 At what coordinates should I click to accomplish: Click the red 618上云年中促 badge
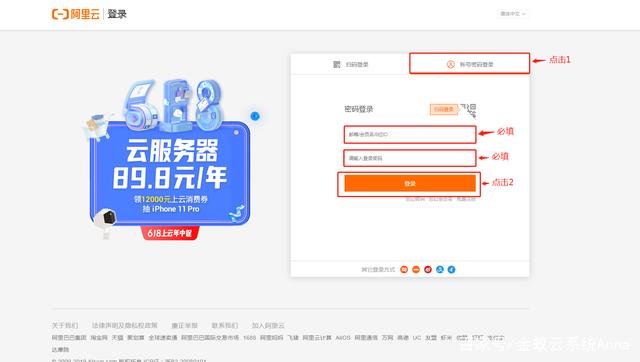pos(170,233)
